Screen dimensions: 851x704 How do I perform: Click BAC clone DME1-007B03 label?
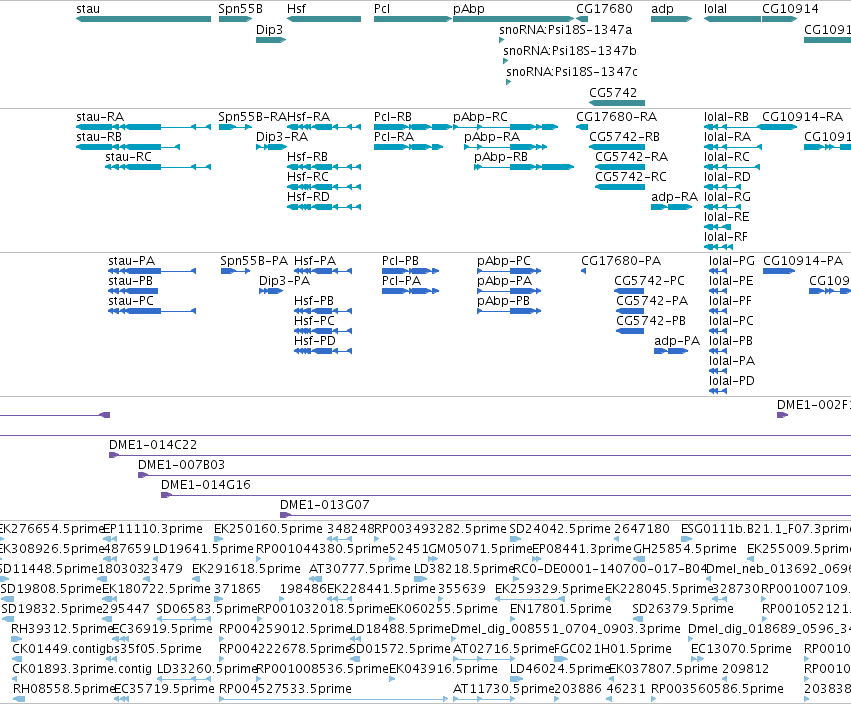coord(181,465)
